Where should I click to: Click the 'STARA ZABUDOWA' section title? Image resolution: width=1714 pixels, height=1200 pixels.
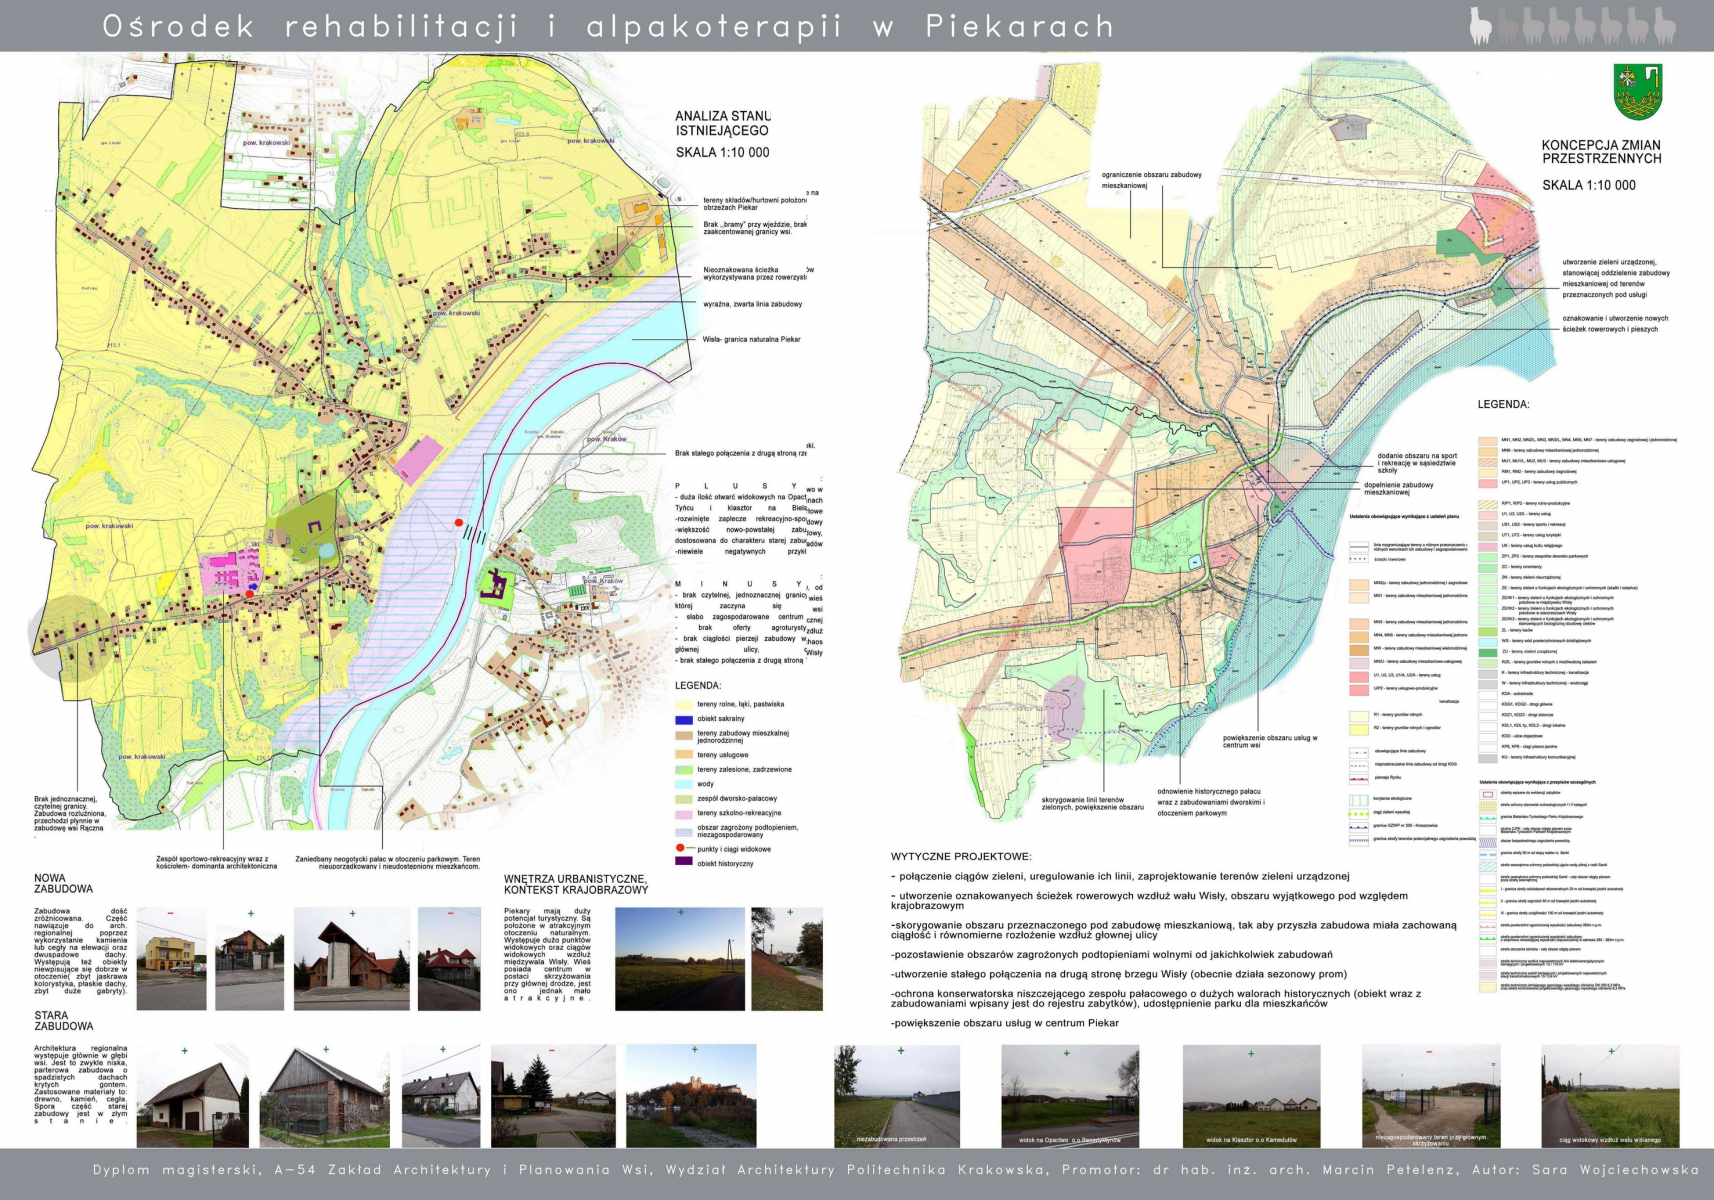pos(64,1020)
